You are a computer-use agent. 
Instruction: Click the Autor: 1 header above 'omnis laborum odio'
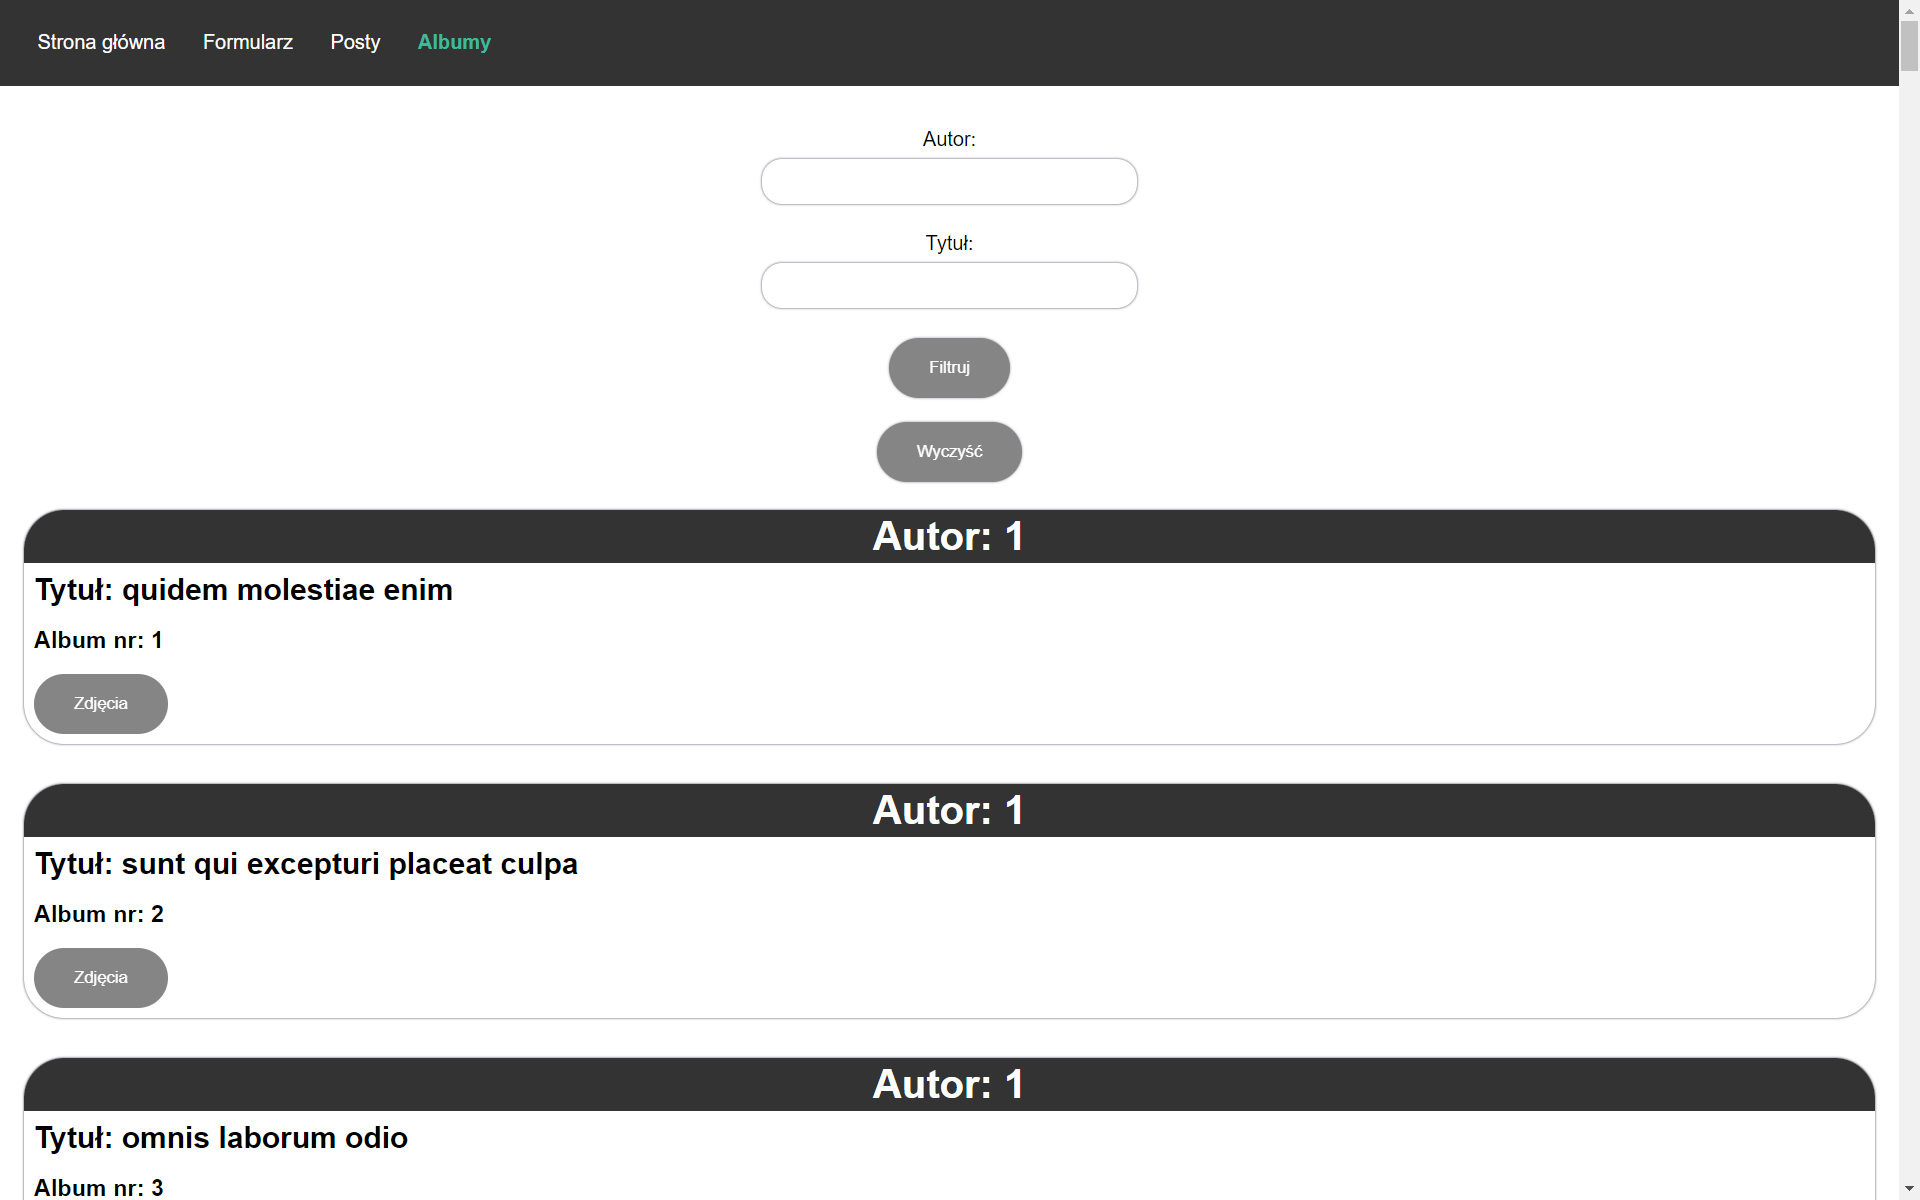949,1085
